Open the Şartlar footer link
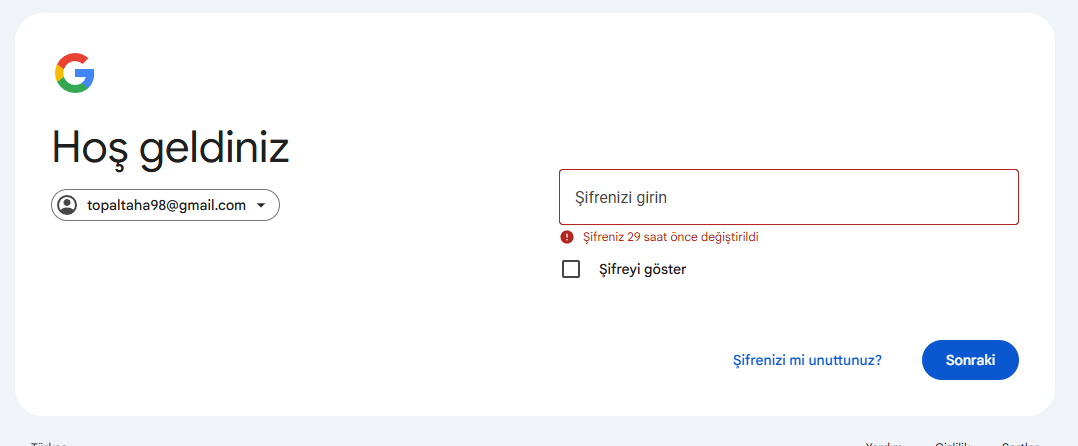This screenshot has width=1078, height=446. [1020, 444]
